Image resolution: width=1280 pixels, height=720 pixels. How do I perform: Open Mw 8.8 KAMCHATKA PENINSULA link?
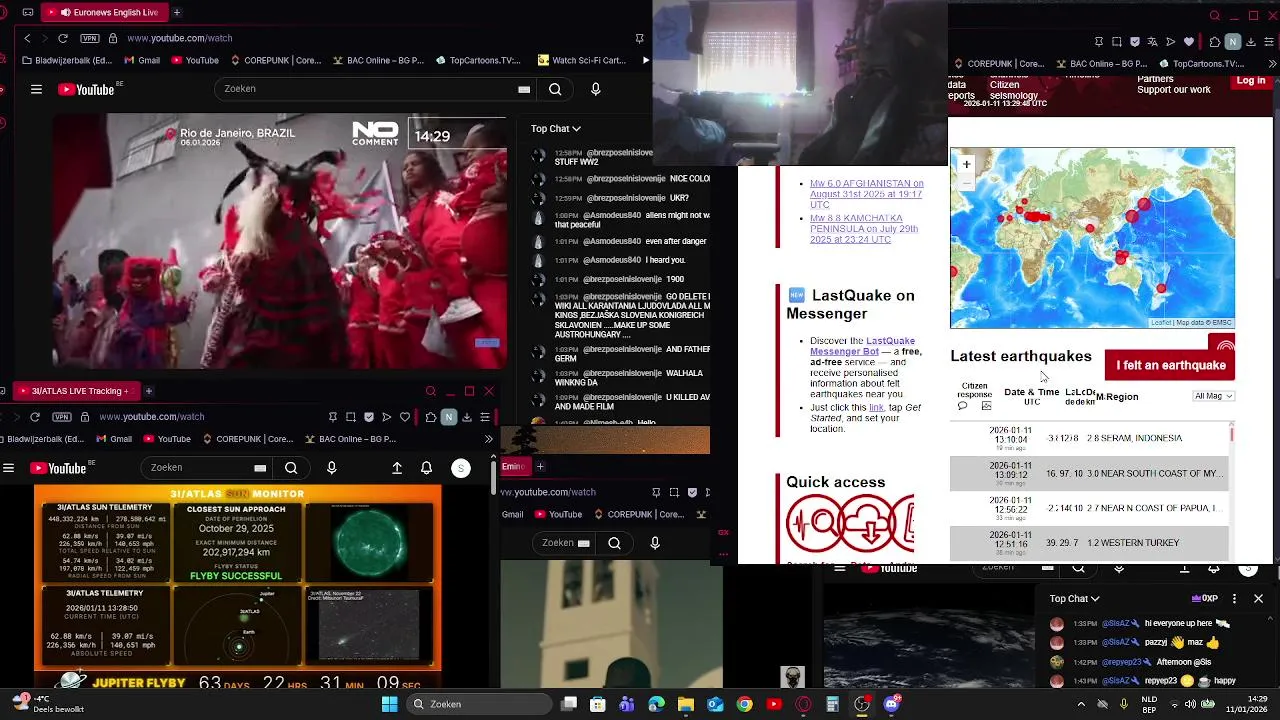coord(864,229)
